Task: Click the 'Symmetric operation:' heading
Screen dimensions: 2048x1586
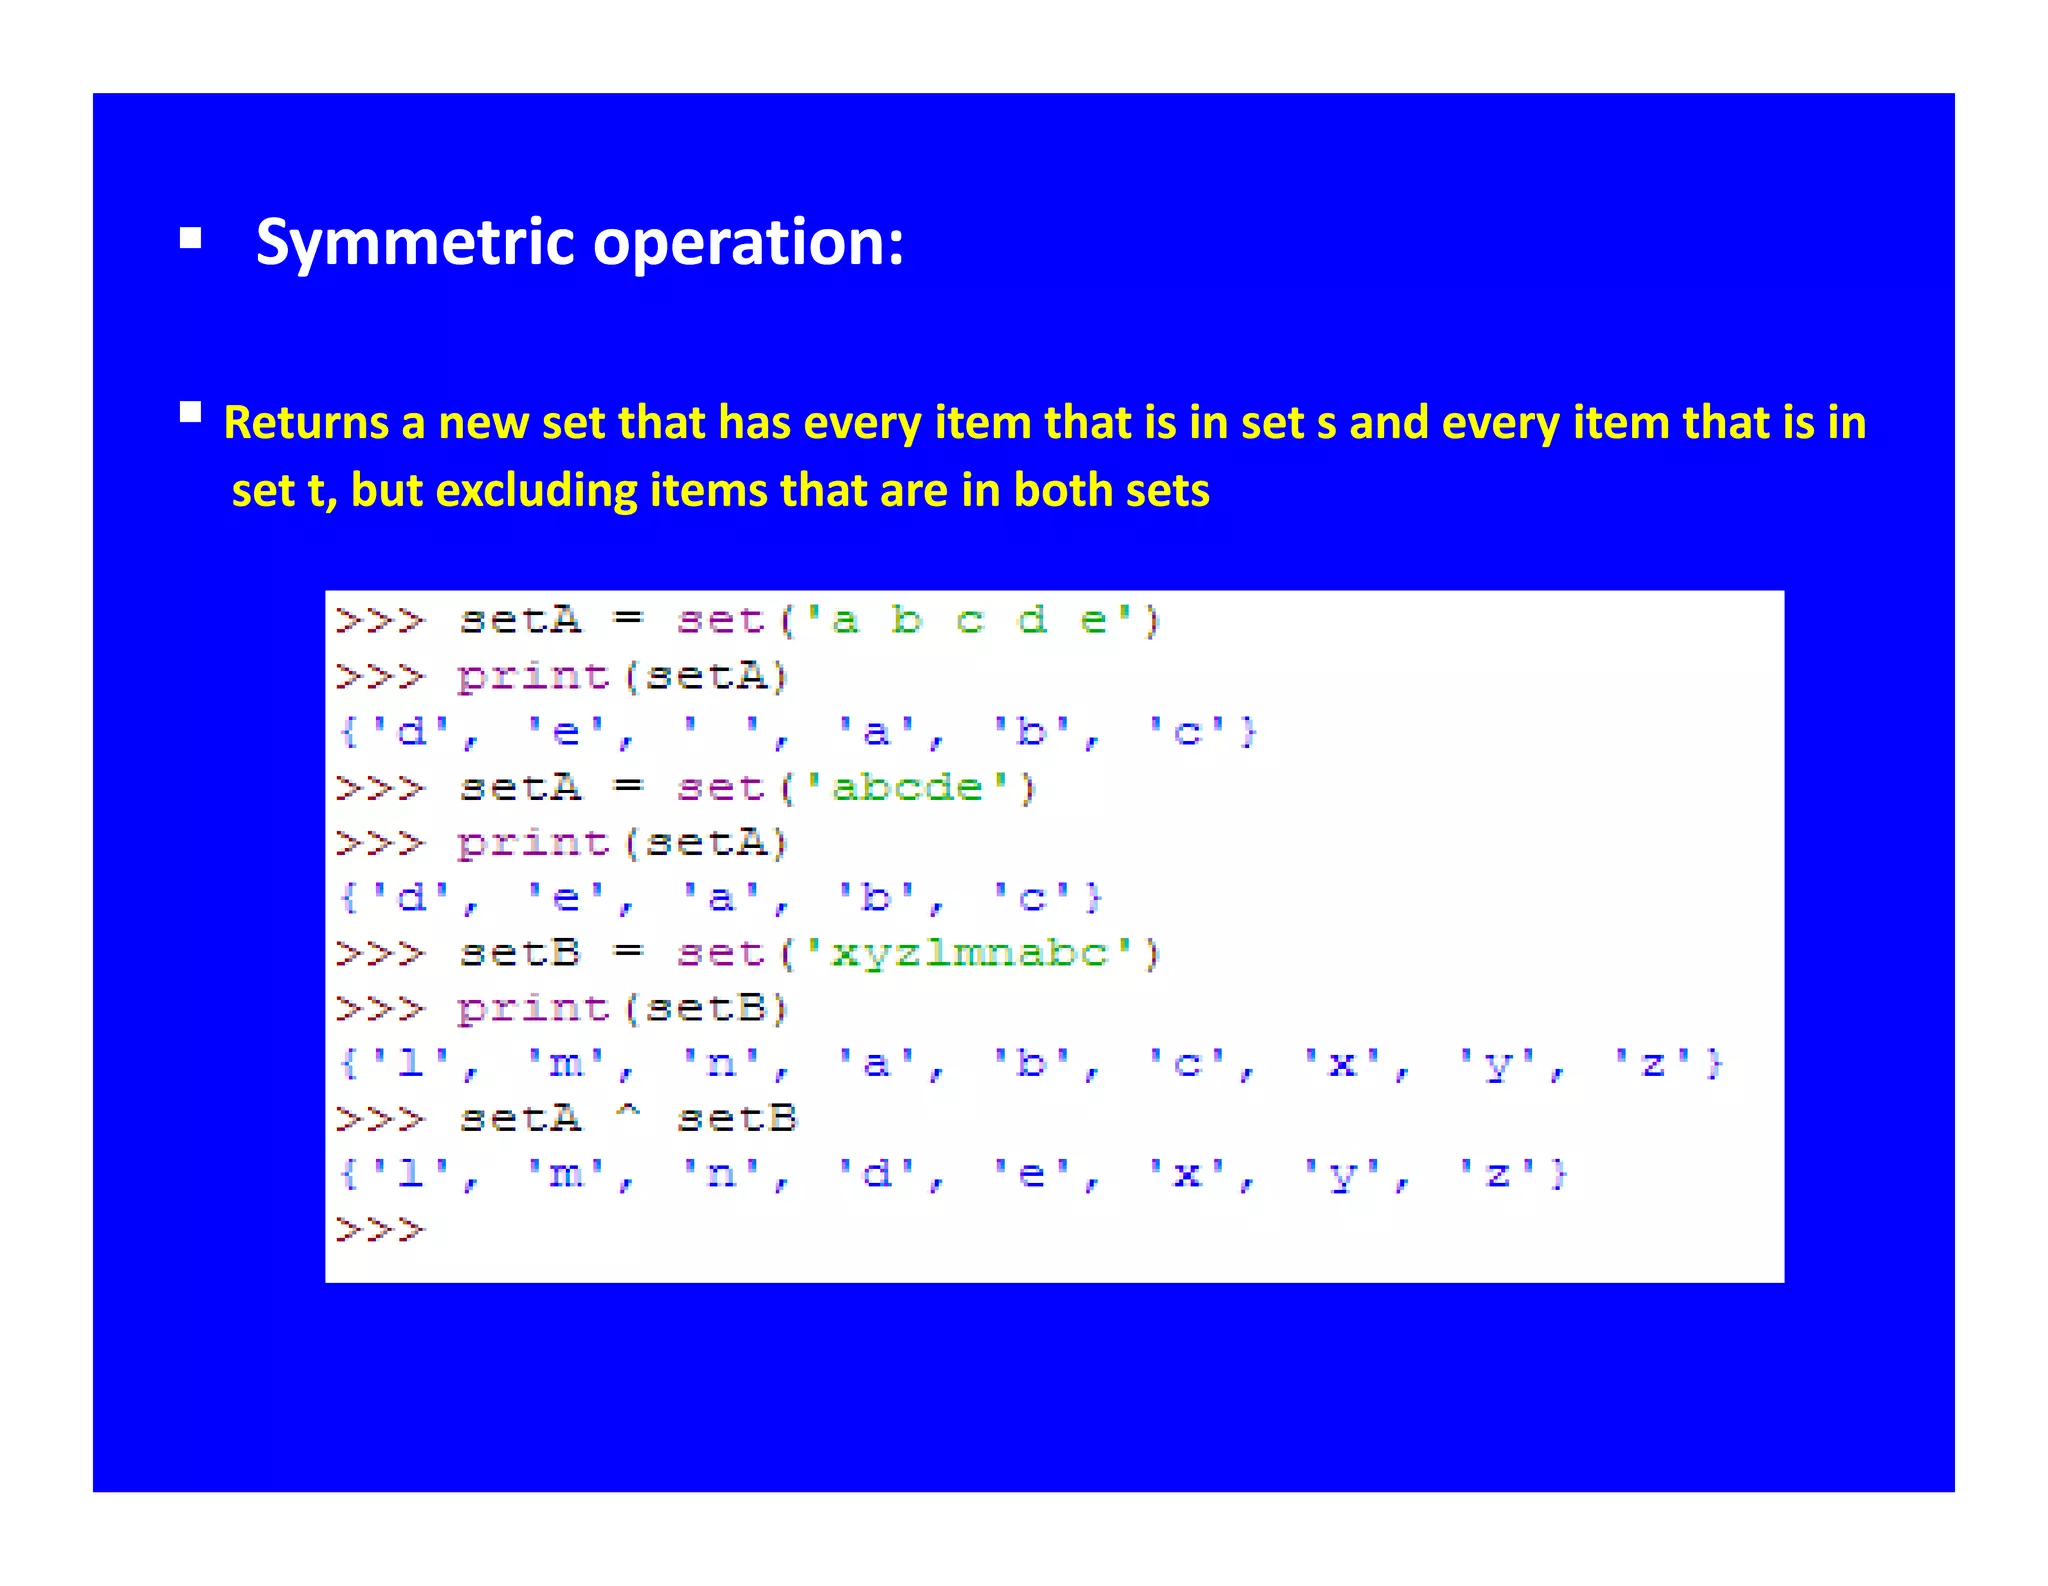Action: 580,242
